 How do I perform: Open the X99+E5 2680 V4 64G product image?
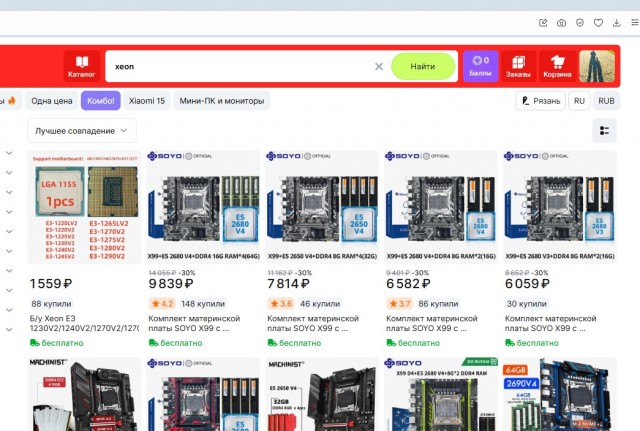(x=203, y=207)
